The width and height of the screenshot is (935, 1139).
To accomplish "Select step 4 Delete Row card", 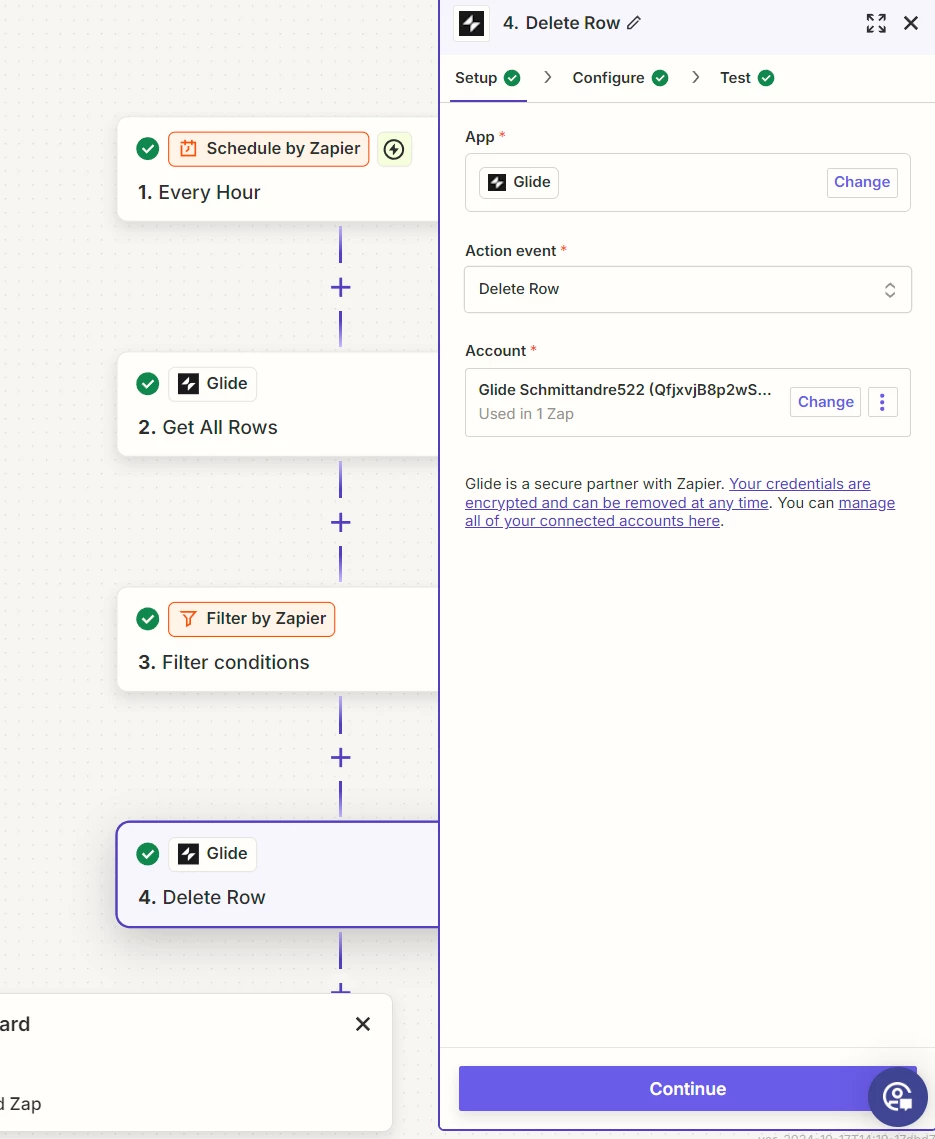I will (278, 875).
